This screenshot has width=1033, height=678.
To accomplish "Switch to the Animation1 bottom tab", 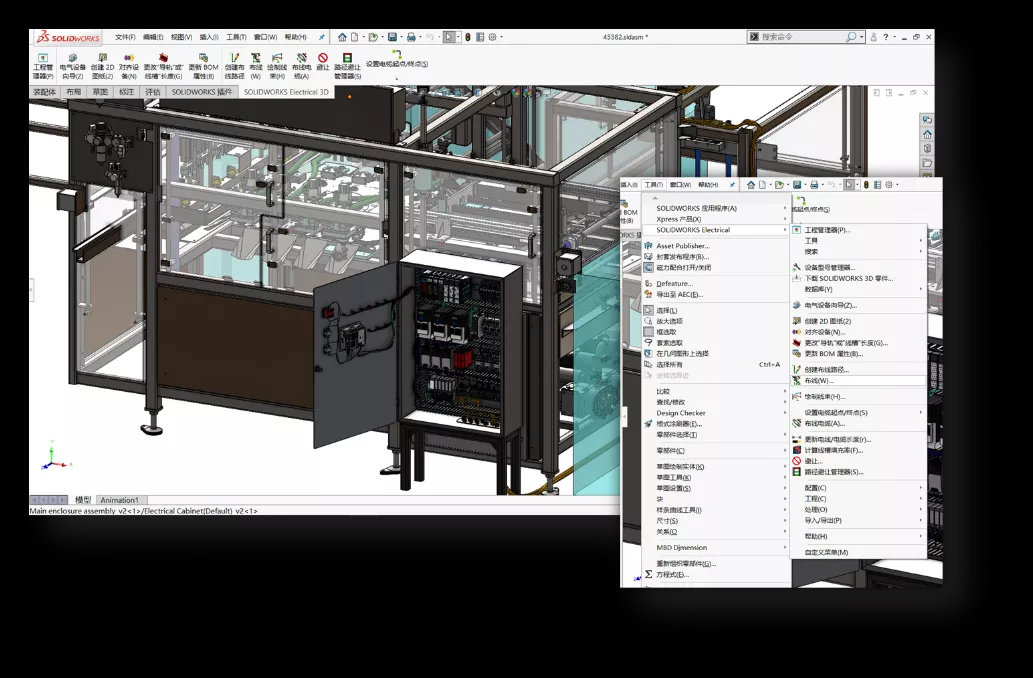I will (122, 500).
